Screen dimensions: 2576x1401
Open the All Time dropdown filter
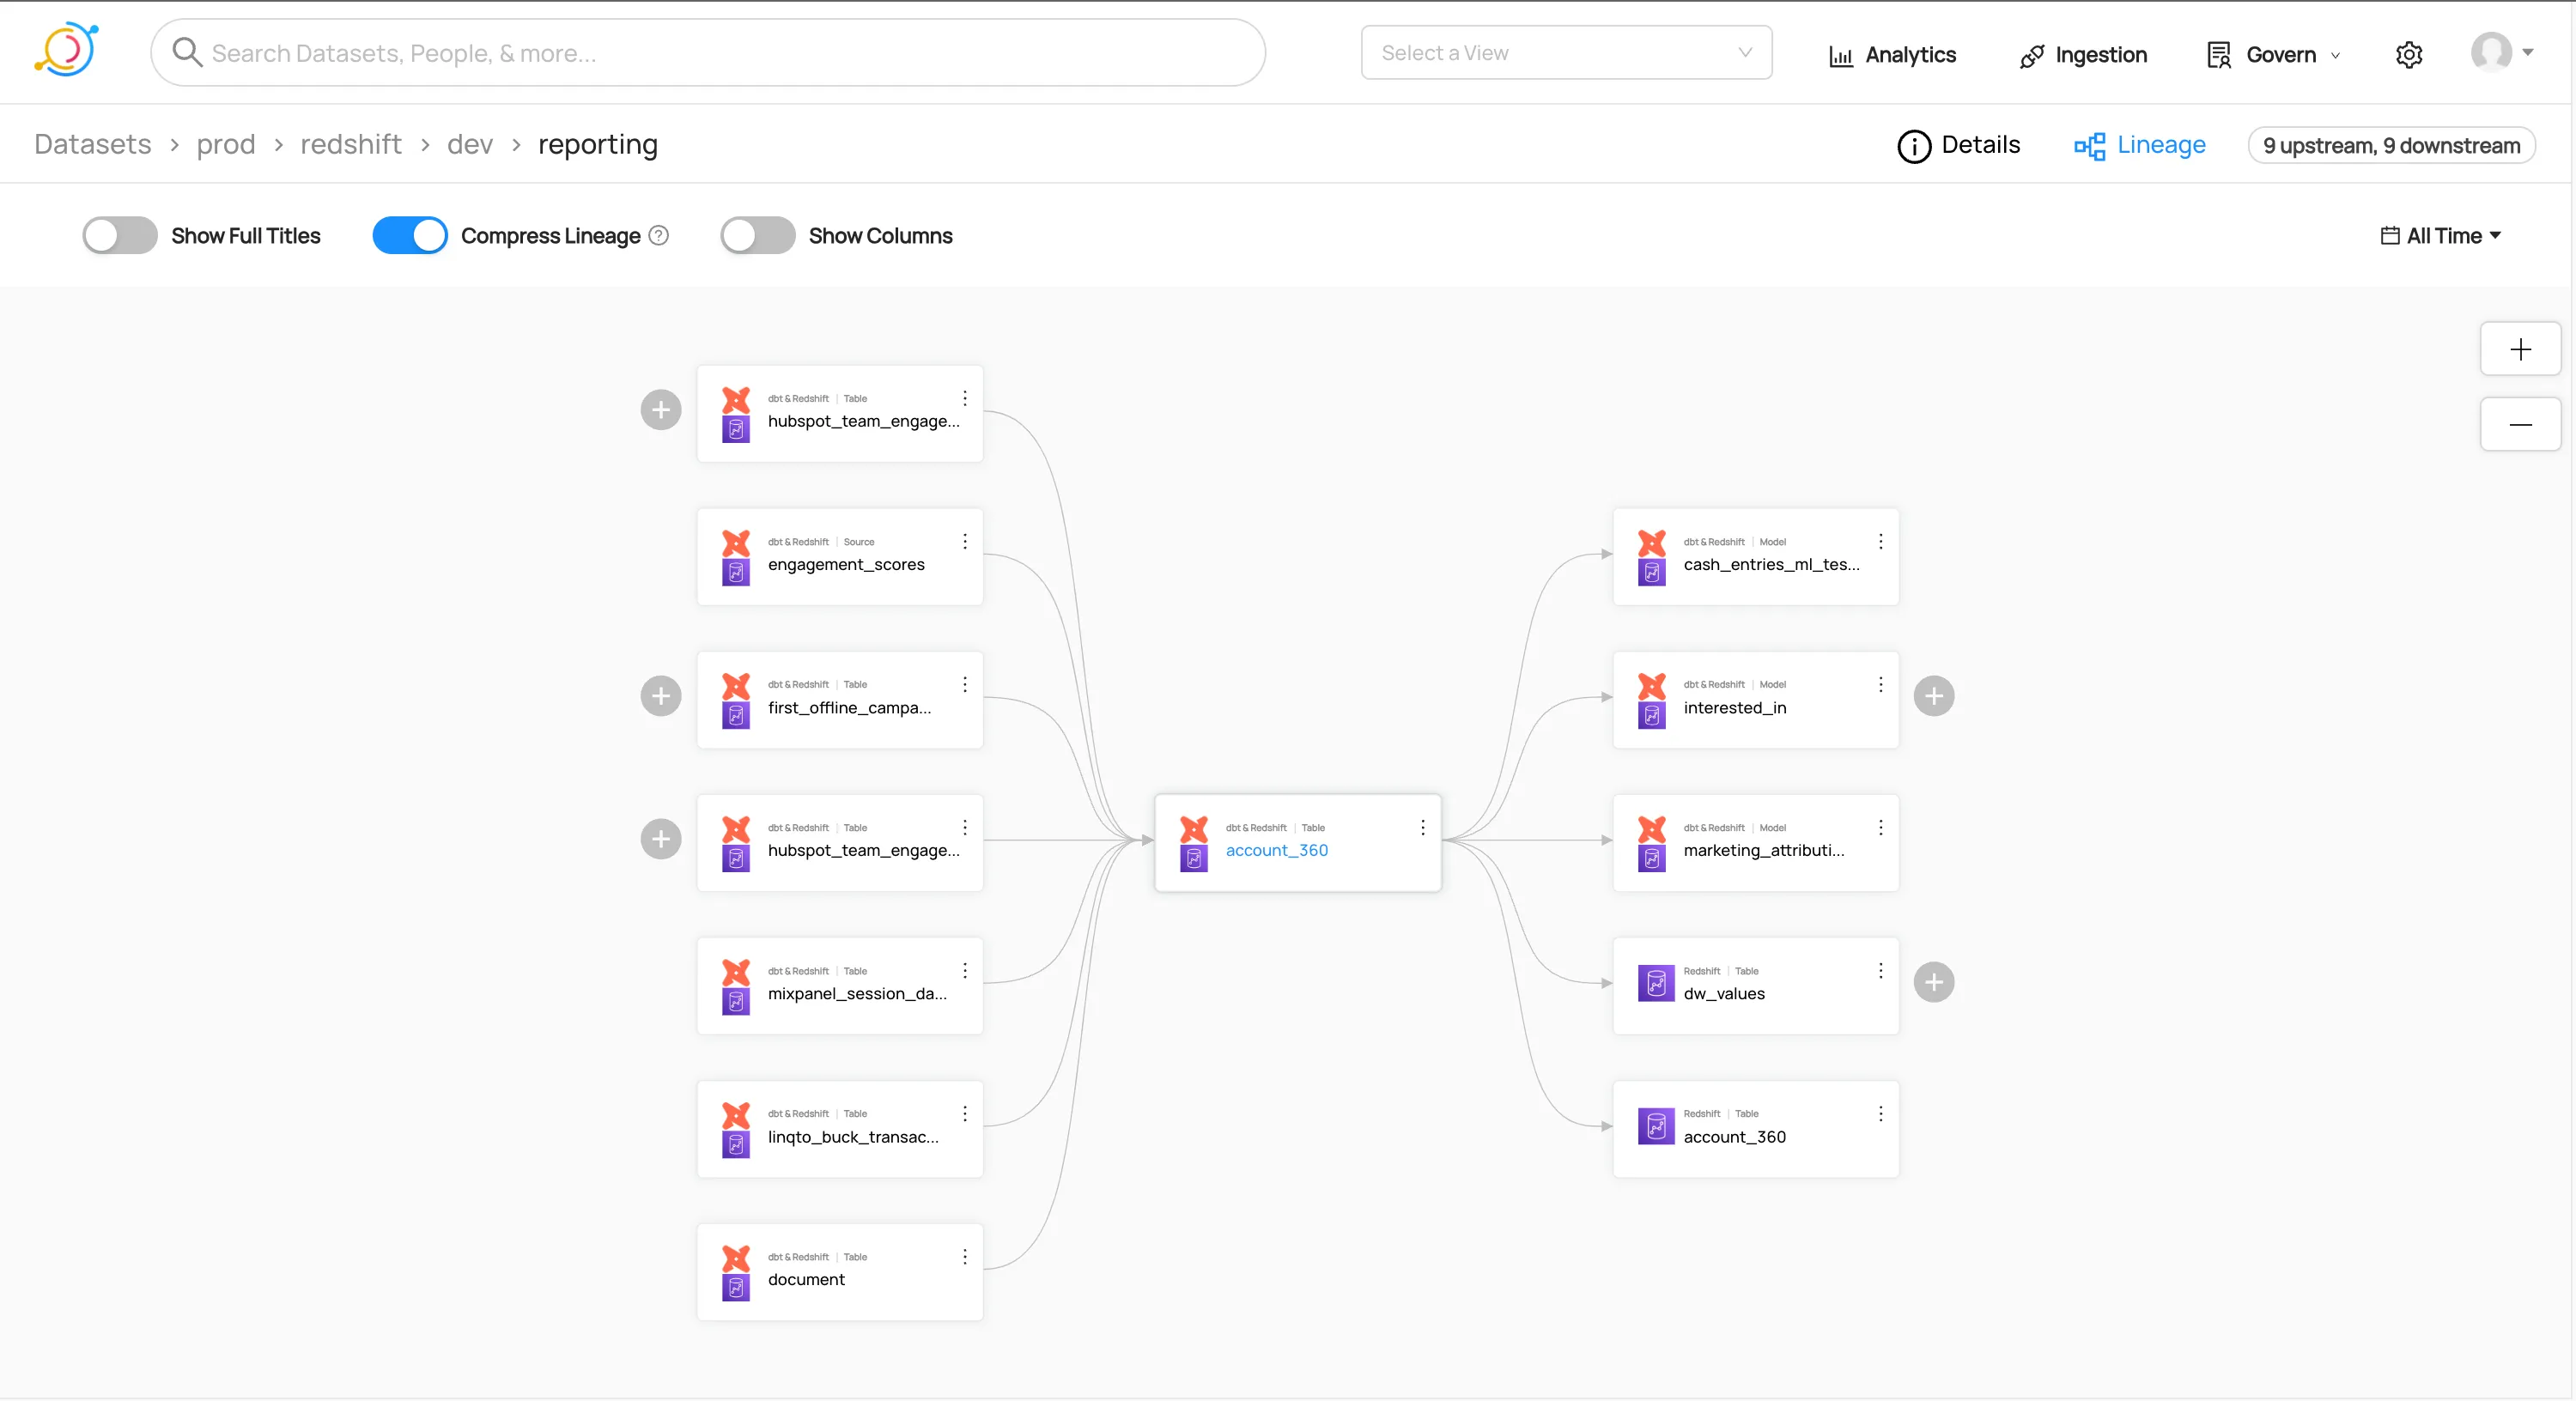pyautogui.click(x=2439, y=236)
